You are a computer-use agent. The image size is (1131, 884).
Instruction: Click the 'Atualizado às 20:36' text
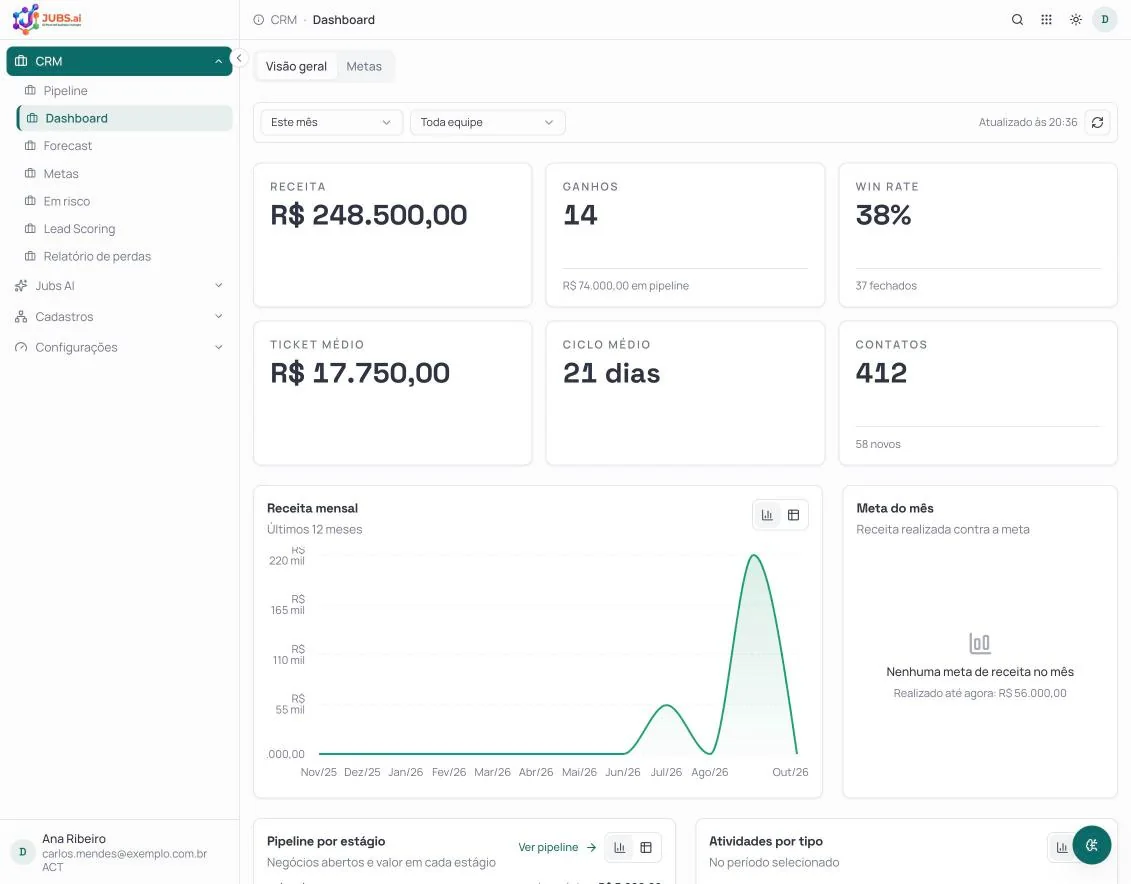click(1028, 123)
